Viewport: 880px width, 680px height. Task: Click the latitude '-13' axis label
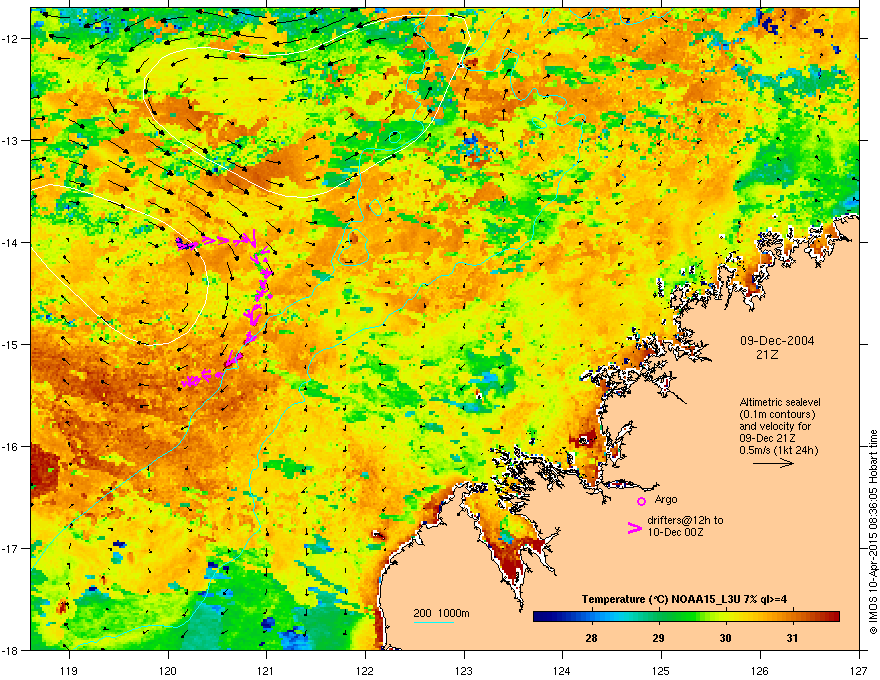click(11, 140)
